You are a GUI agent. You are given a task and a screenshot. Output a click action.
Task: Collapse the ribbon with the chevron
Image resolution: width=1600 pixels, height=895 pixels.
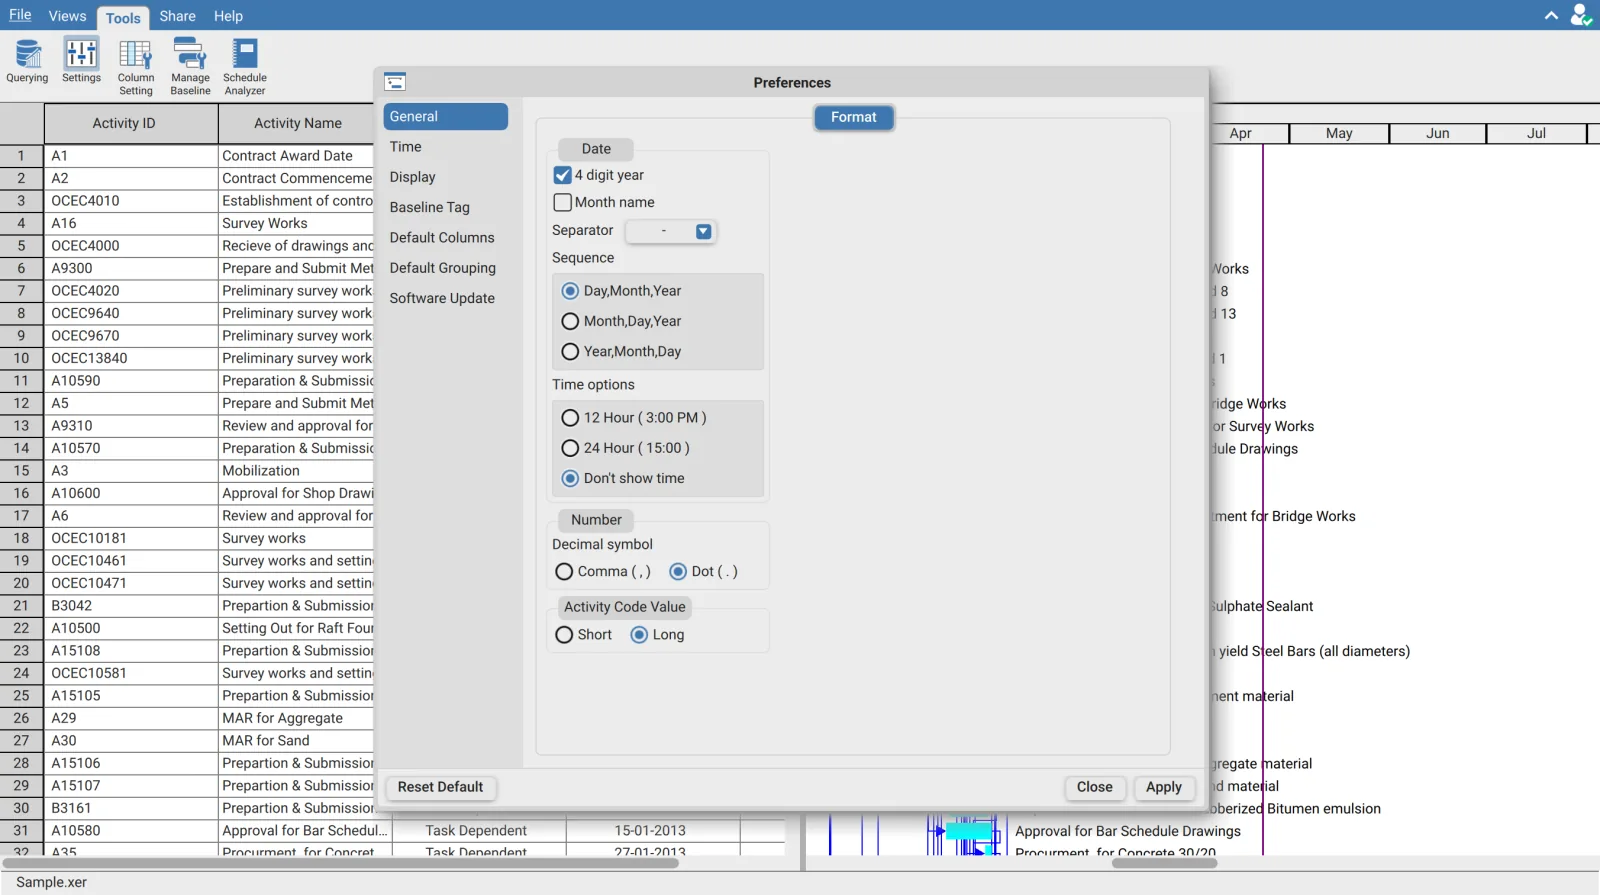1551,15
